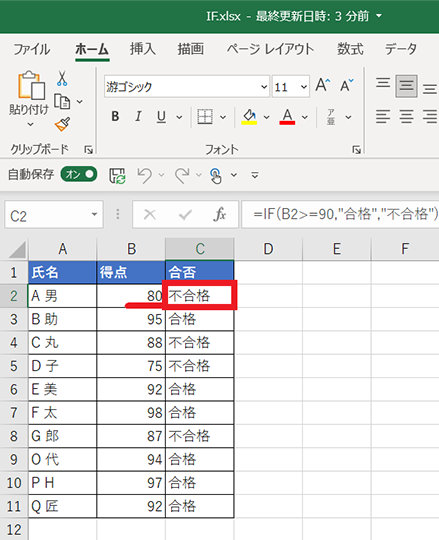Select the Format Painter brush

(x=62, y=124)
